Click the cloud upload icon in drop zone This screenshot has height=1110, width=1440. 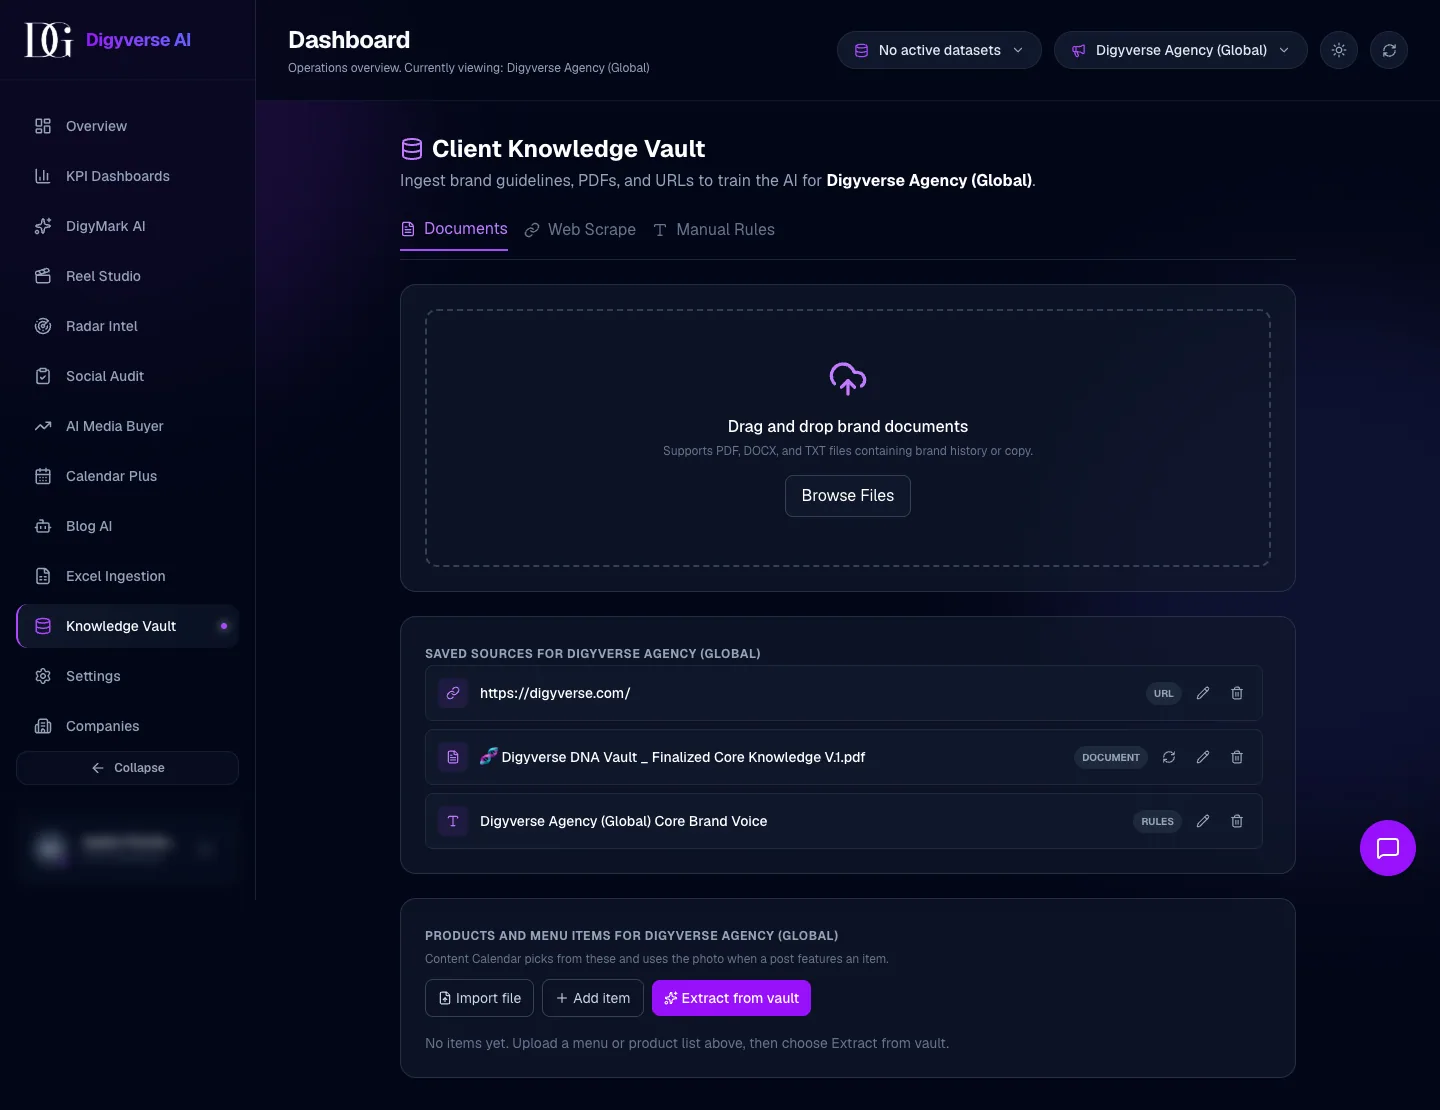(848, 378)
